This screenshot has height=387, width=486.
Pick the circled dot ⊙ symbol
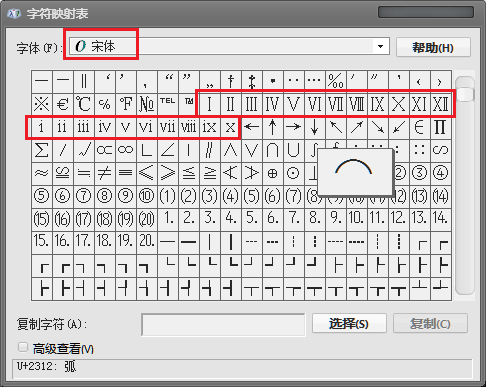click(294, 173)
